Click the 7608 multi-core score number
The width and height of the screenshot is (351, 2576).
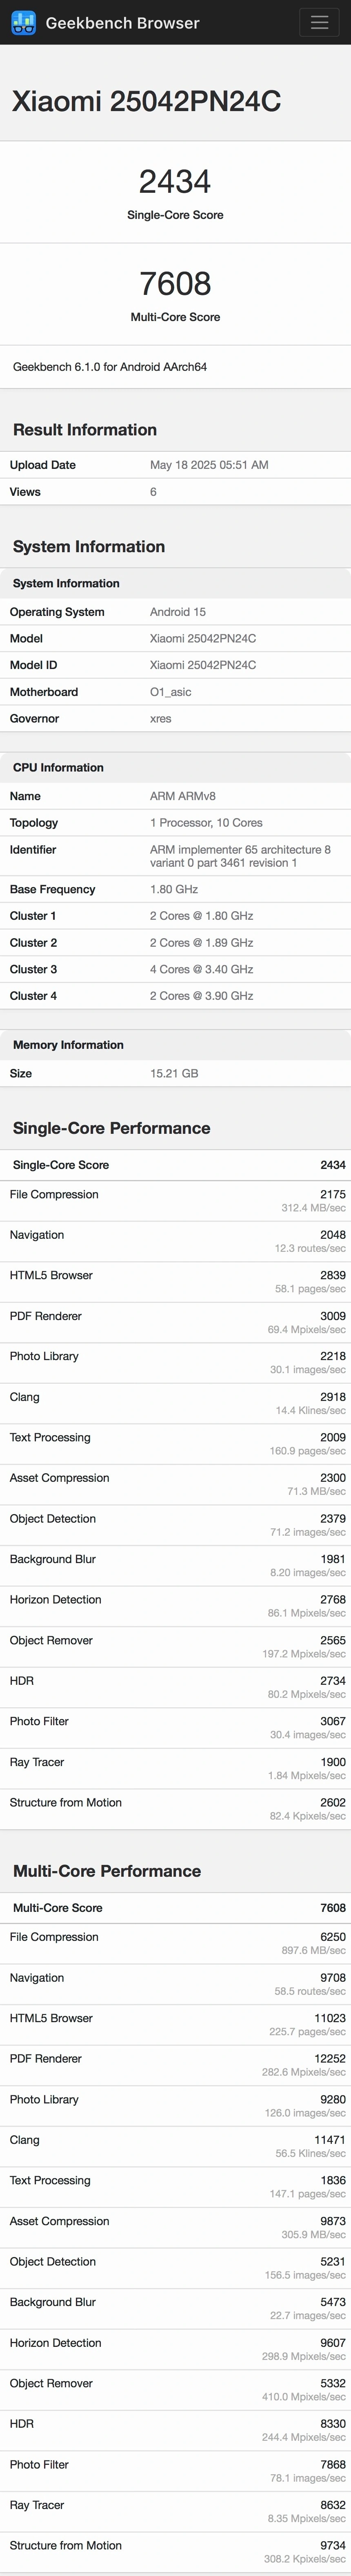(175, 283)
